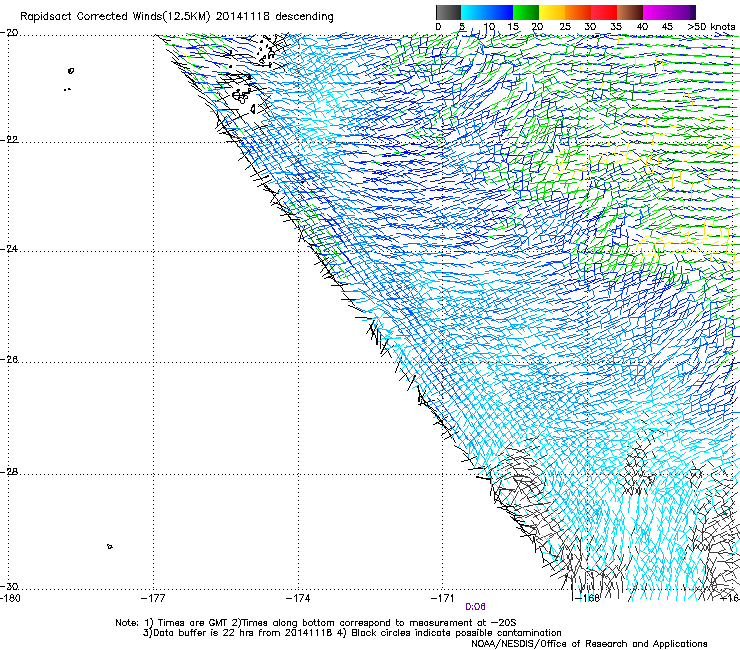Image resolution: width=740 pixels, height=650 pixels.
Task: Click the '-24' latitude axis label
Action: (9, 249)
